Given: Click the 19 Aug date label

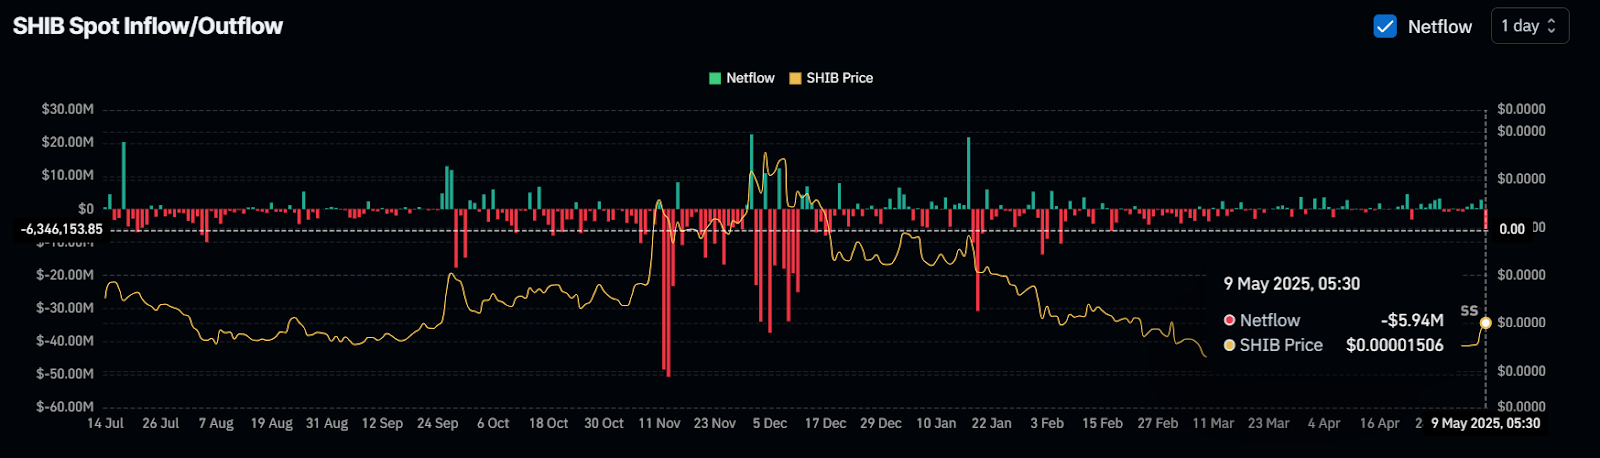Looking at the screenshot, I should 272,423.
